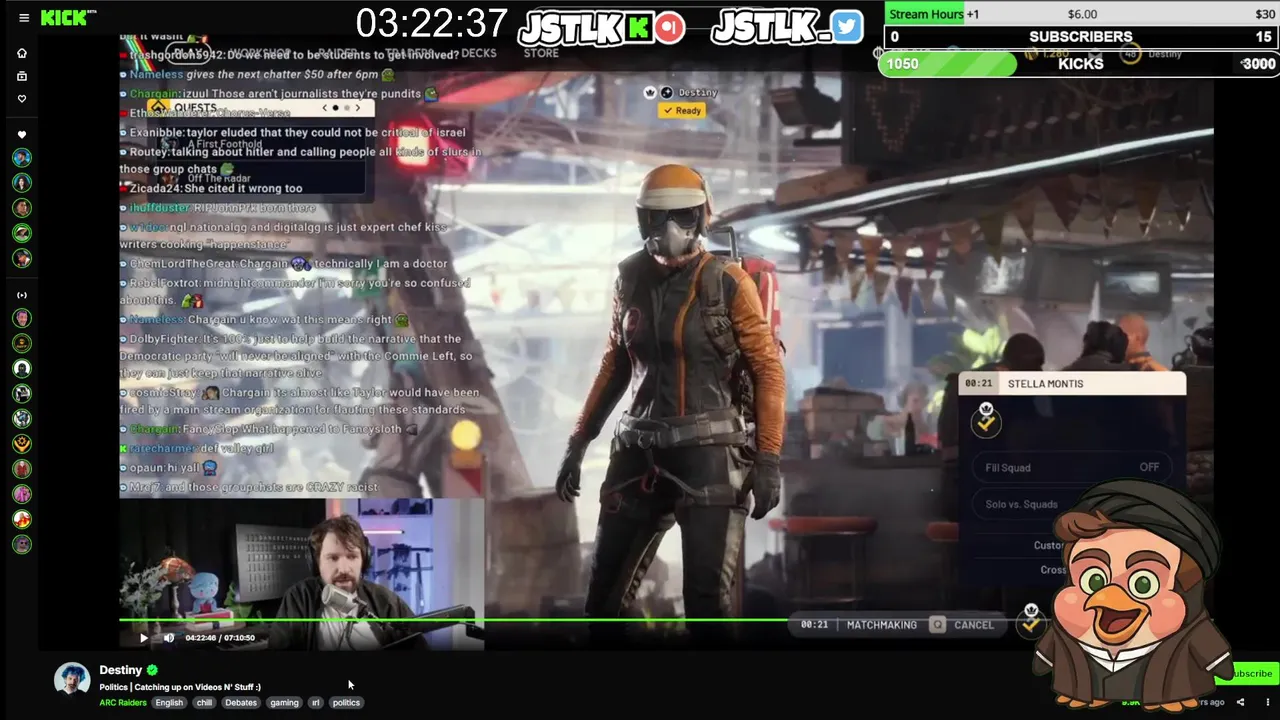Mute the stream using speaker icon
The height and width of the screenshot is (720, 1280).
pyautogui.click(x=169, y=637)
